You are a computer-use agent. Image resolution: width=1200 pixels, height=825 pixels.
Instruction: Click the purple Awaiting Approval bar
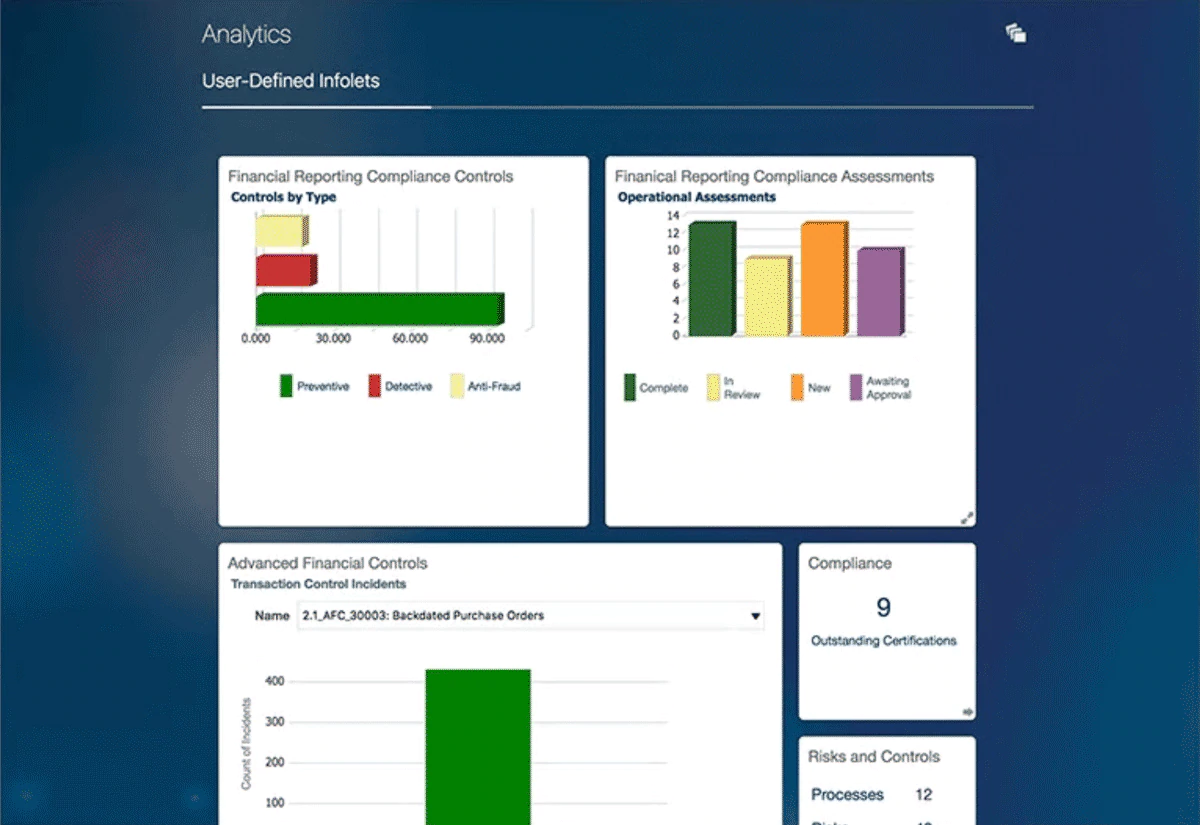tap(879, 292)
